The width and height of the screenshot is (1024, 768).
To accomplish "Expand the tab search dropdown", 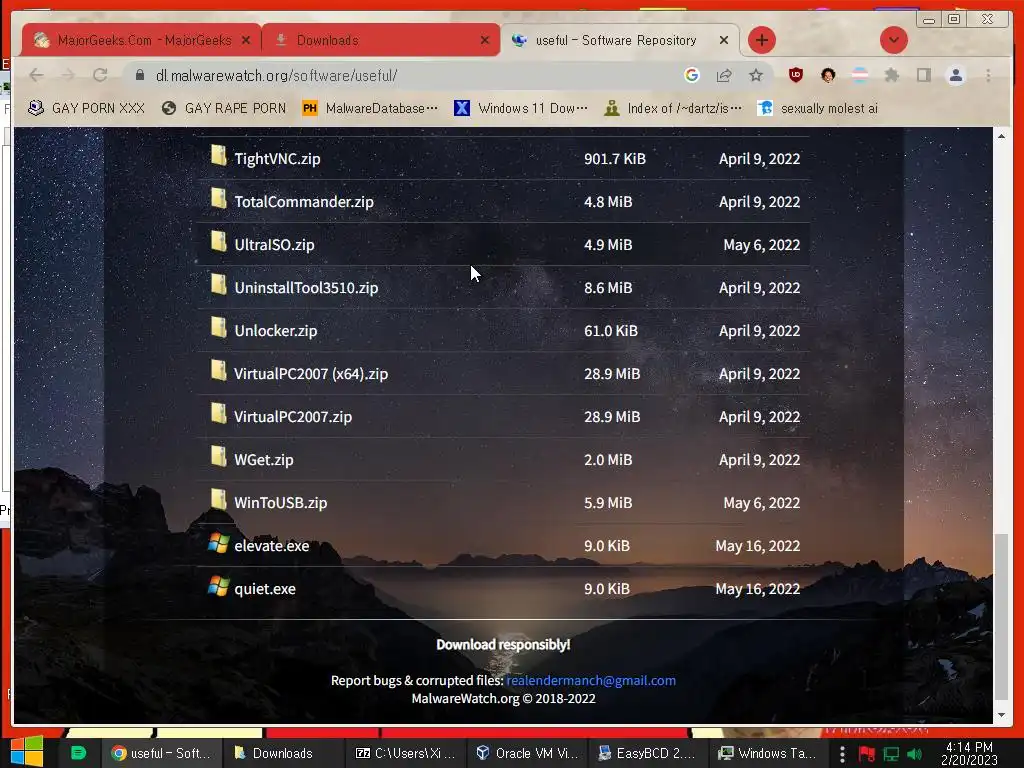I will point(893,40).
